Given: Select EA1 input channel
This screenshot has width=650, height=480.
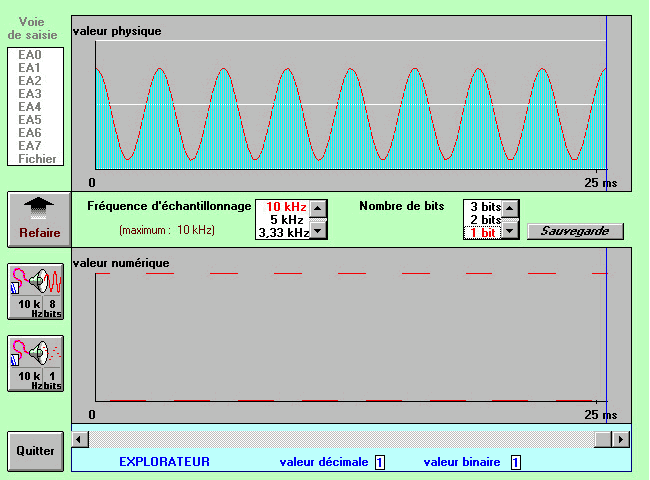Looking at the screenshot, I should (30, 68).
